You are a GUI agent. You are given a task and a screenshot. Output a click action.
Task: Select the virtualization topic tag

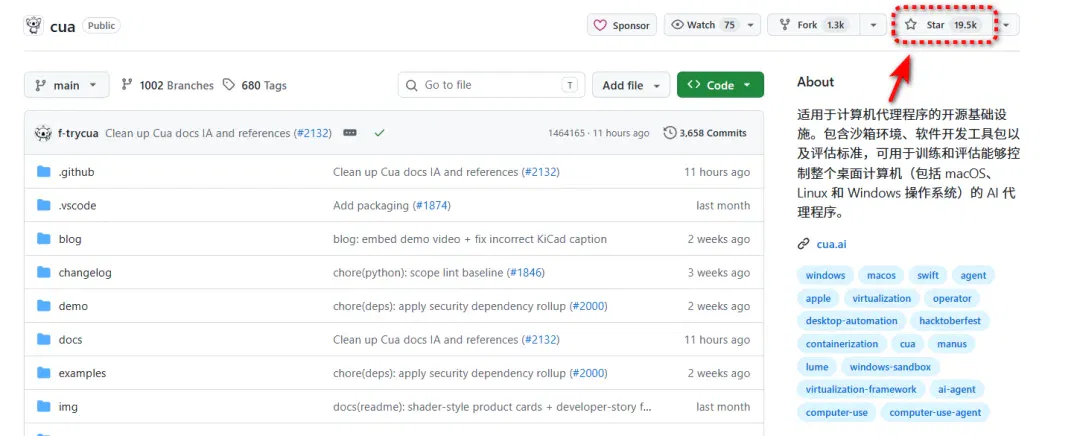click(x=882, y=298)
